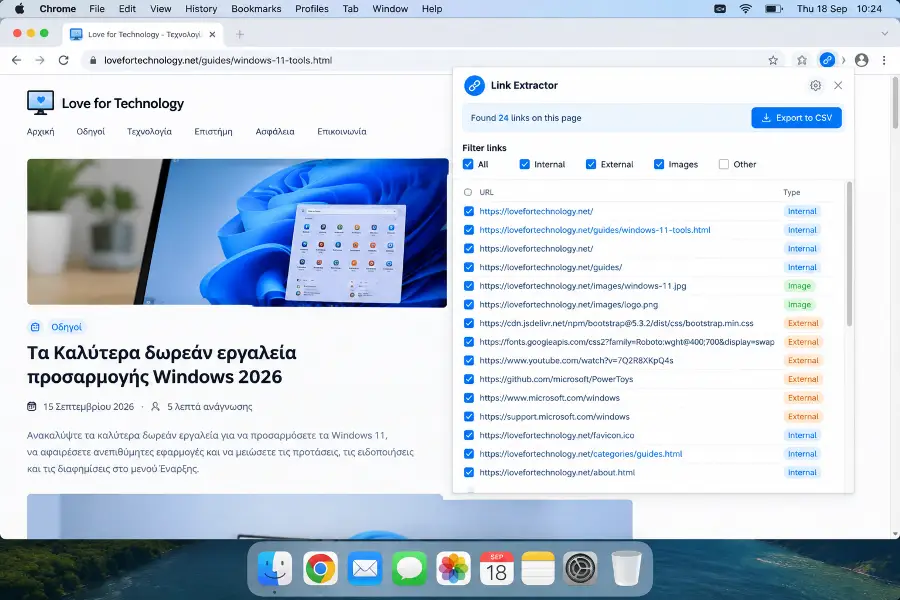The width and height of the screenshot is (900, 600).
Task: Go back to previous page
Action: [16, 60]
